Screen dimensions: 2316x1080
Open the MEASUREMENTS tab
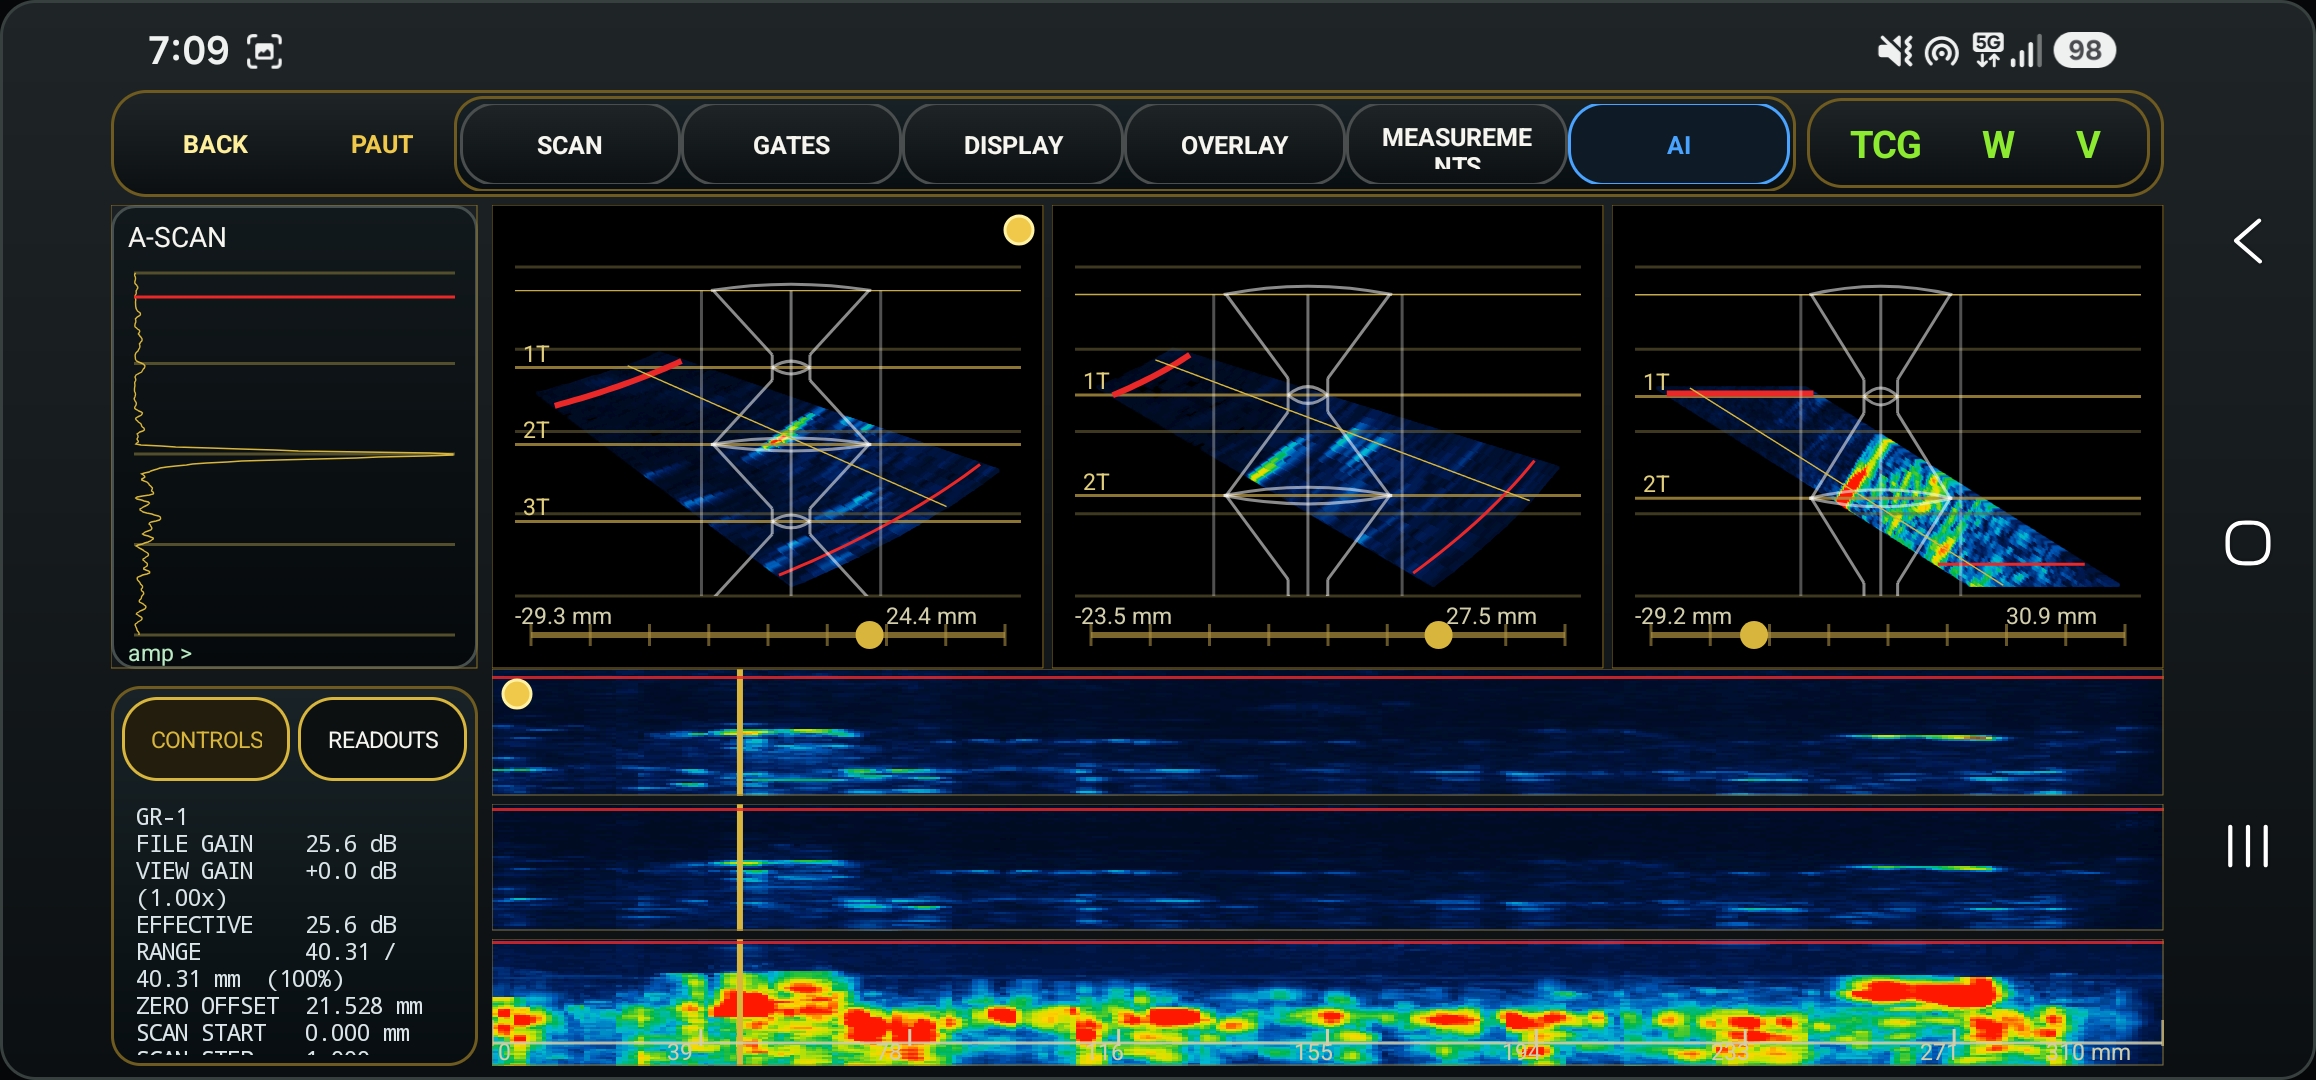(1456, 145)
